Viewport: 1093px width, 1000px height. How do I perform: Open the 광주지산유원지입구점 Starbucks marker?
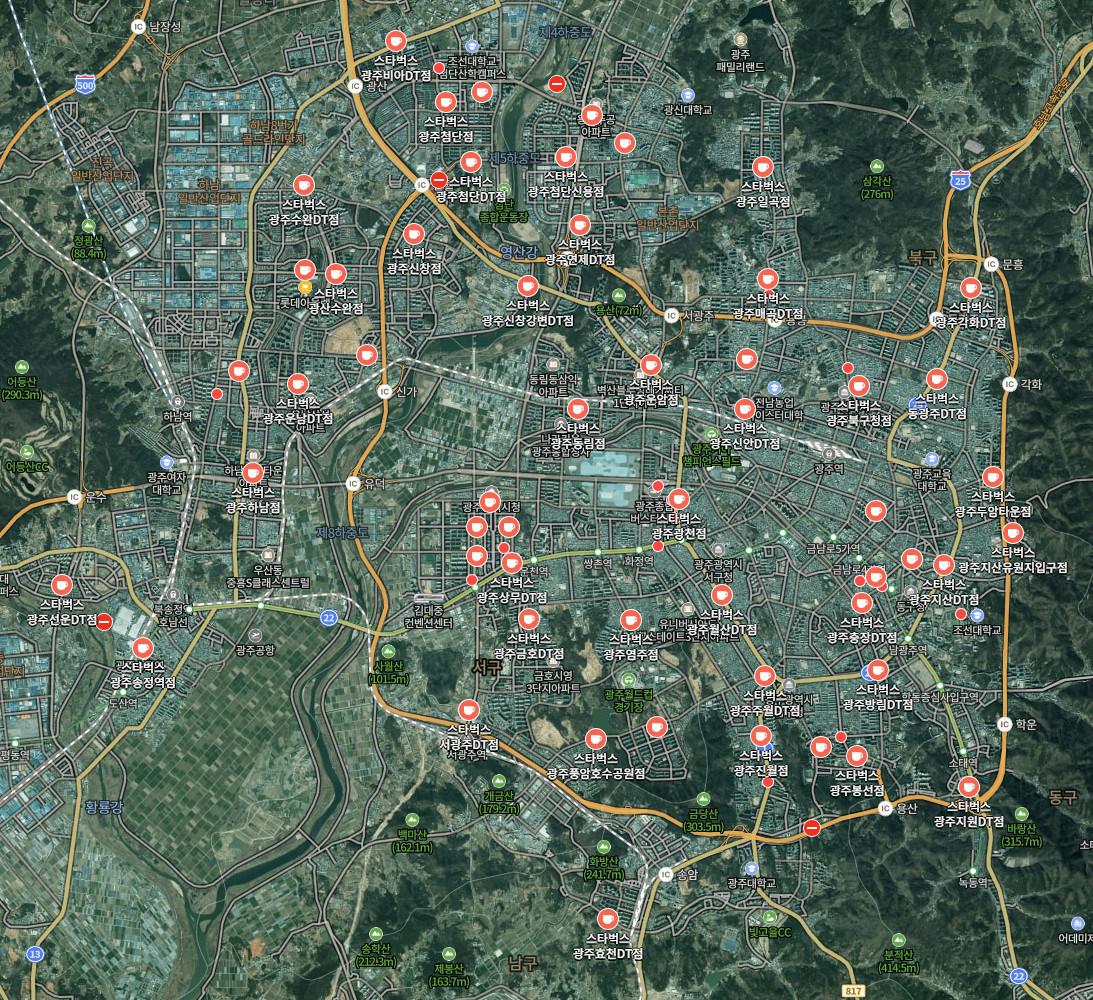click(x=1012, y=534)
